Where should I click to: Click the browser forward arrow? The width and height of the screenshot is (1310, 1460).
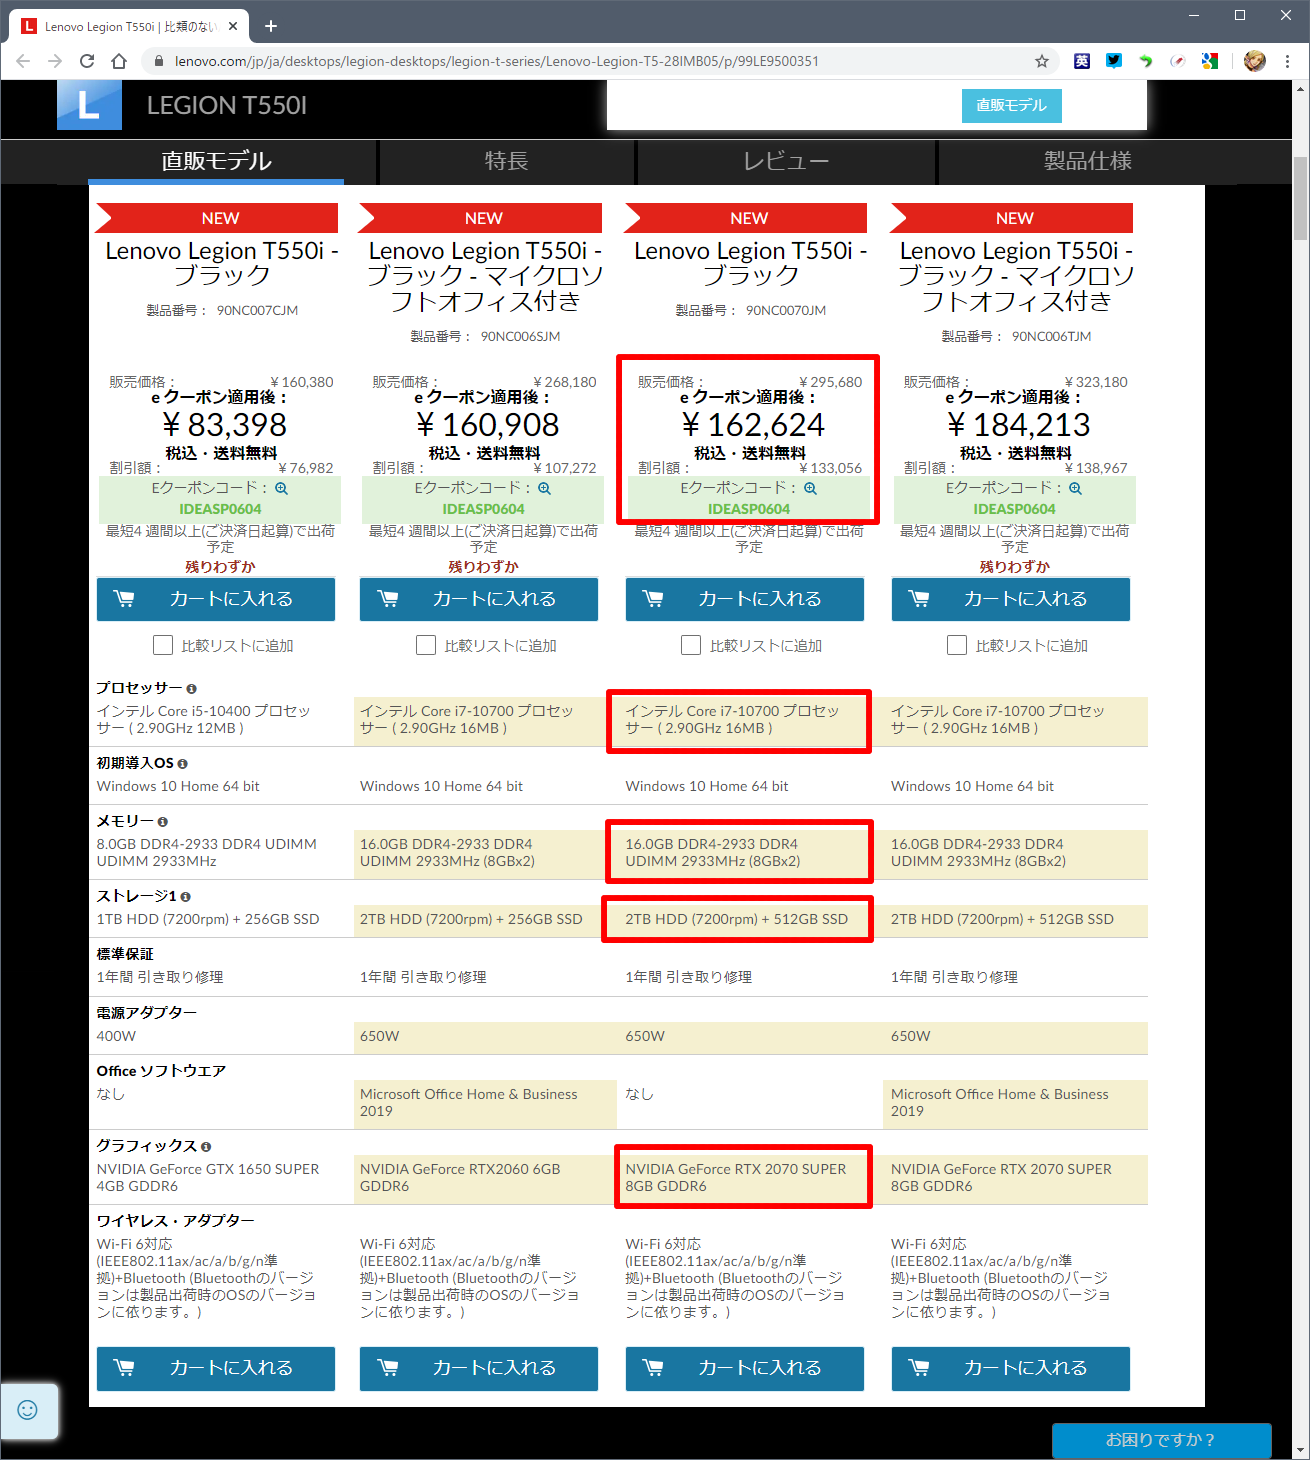[55, 61]
